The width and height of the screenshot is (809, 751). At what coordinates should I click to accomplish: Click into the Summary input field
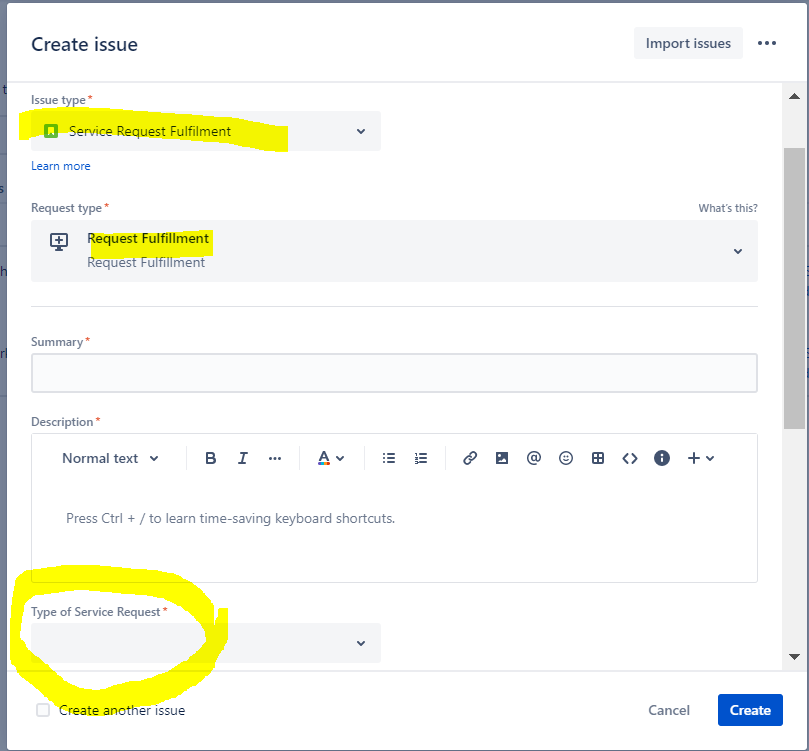[x=394, y=373]
